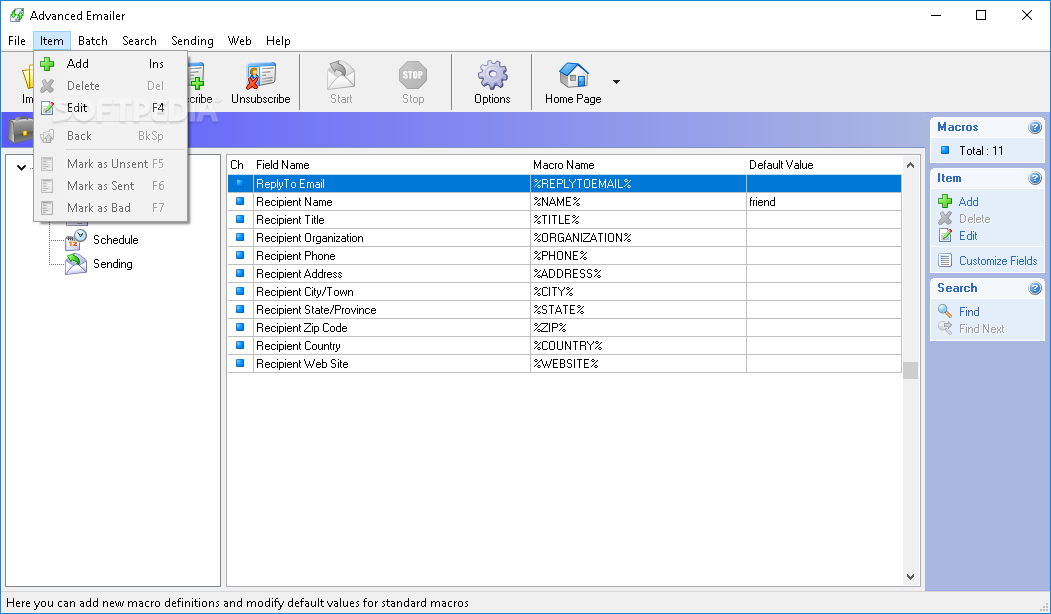Toggle checkbox for Recipient Organization row
The height and width of the screenshot is (614, 1051).
tap(239, 237)
